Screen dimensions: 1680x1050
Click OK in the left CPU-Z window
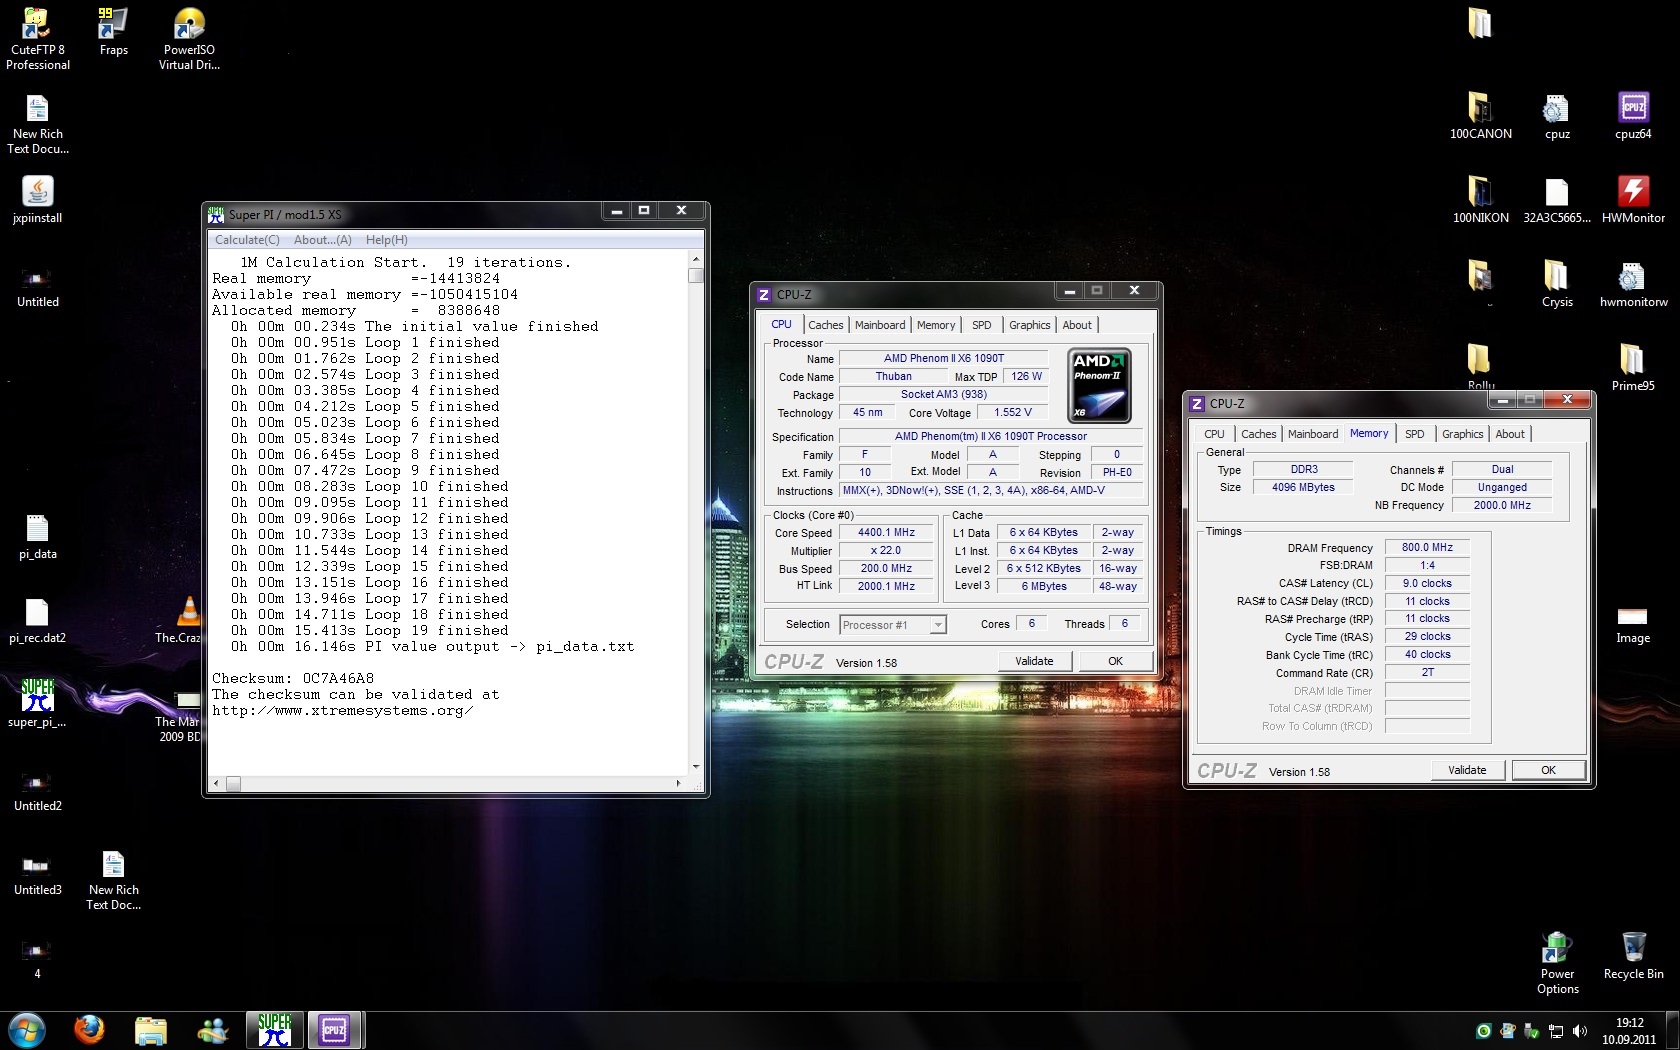1115,661
